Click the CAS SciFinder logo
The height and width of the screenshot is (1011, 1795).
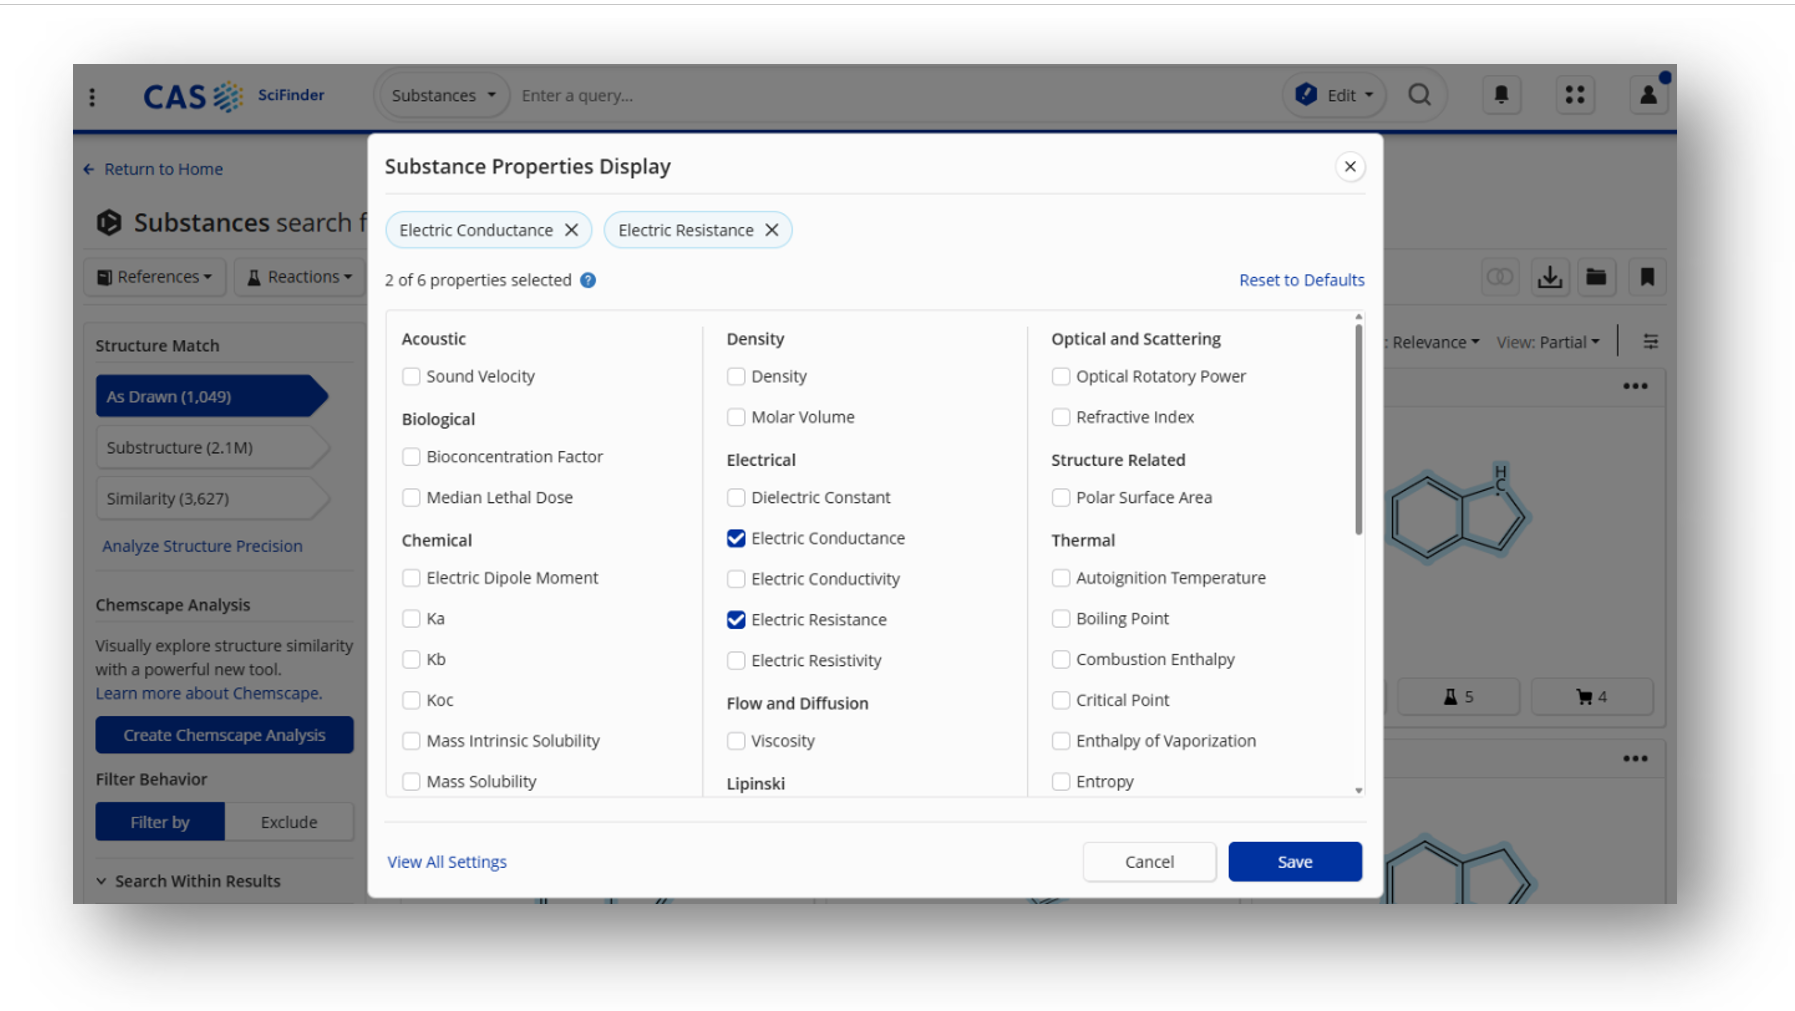pyautogui.click(x=233, y=96)
